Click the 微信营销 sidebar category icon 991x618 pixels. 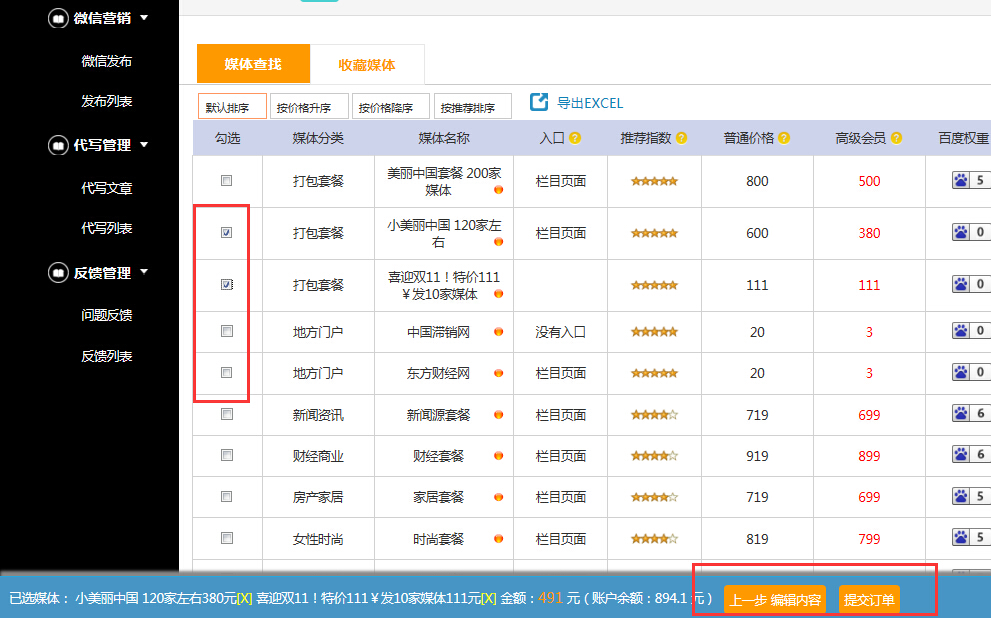pyautogui.click(x=59, y=17)
